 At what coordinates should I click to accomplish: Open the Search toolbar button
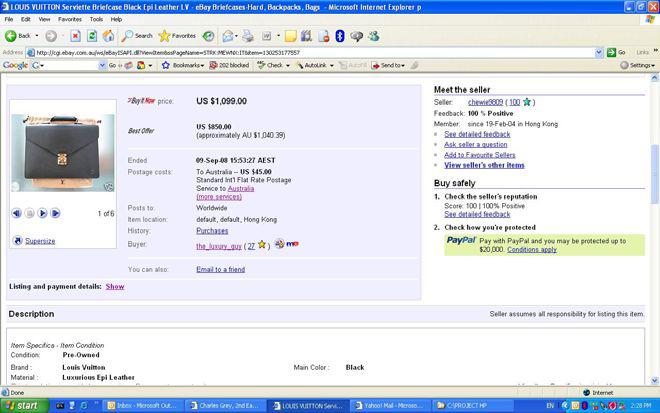click(138, 36)
